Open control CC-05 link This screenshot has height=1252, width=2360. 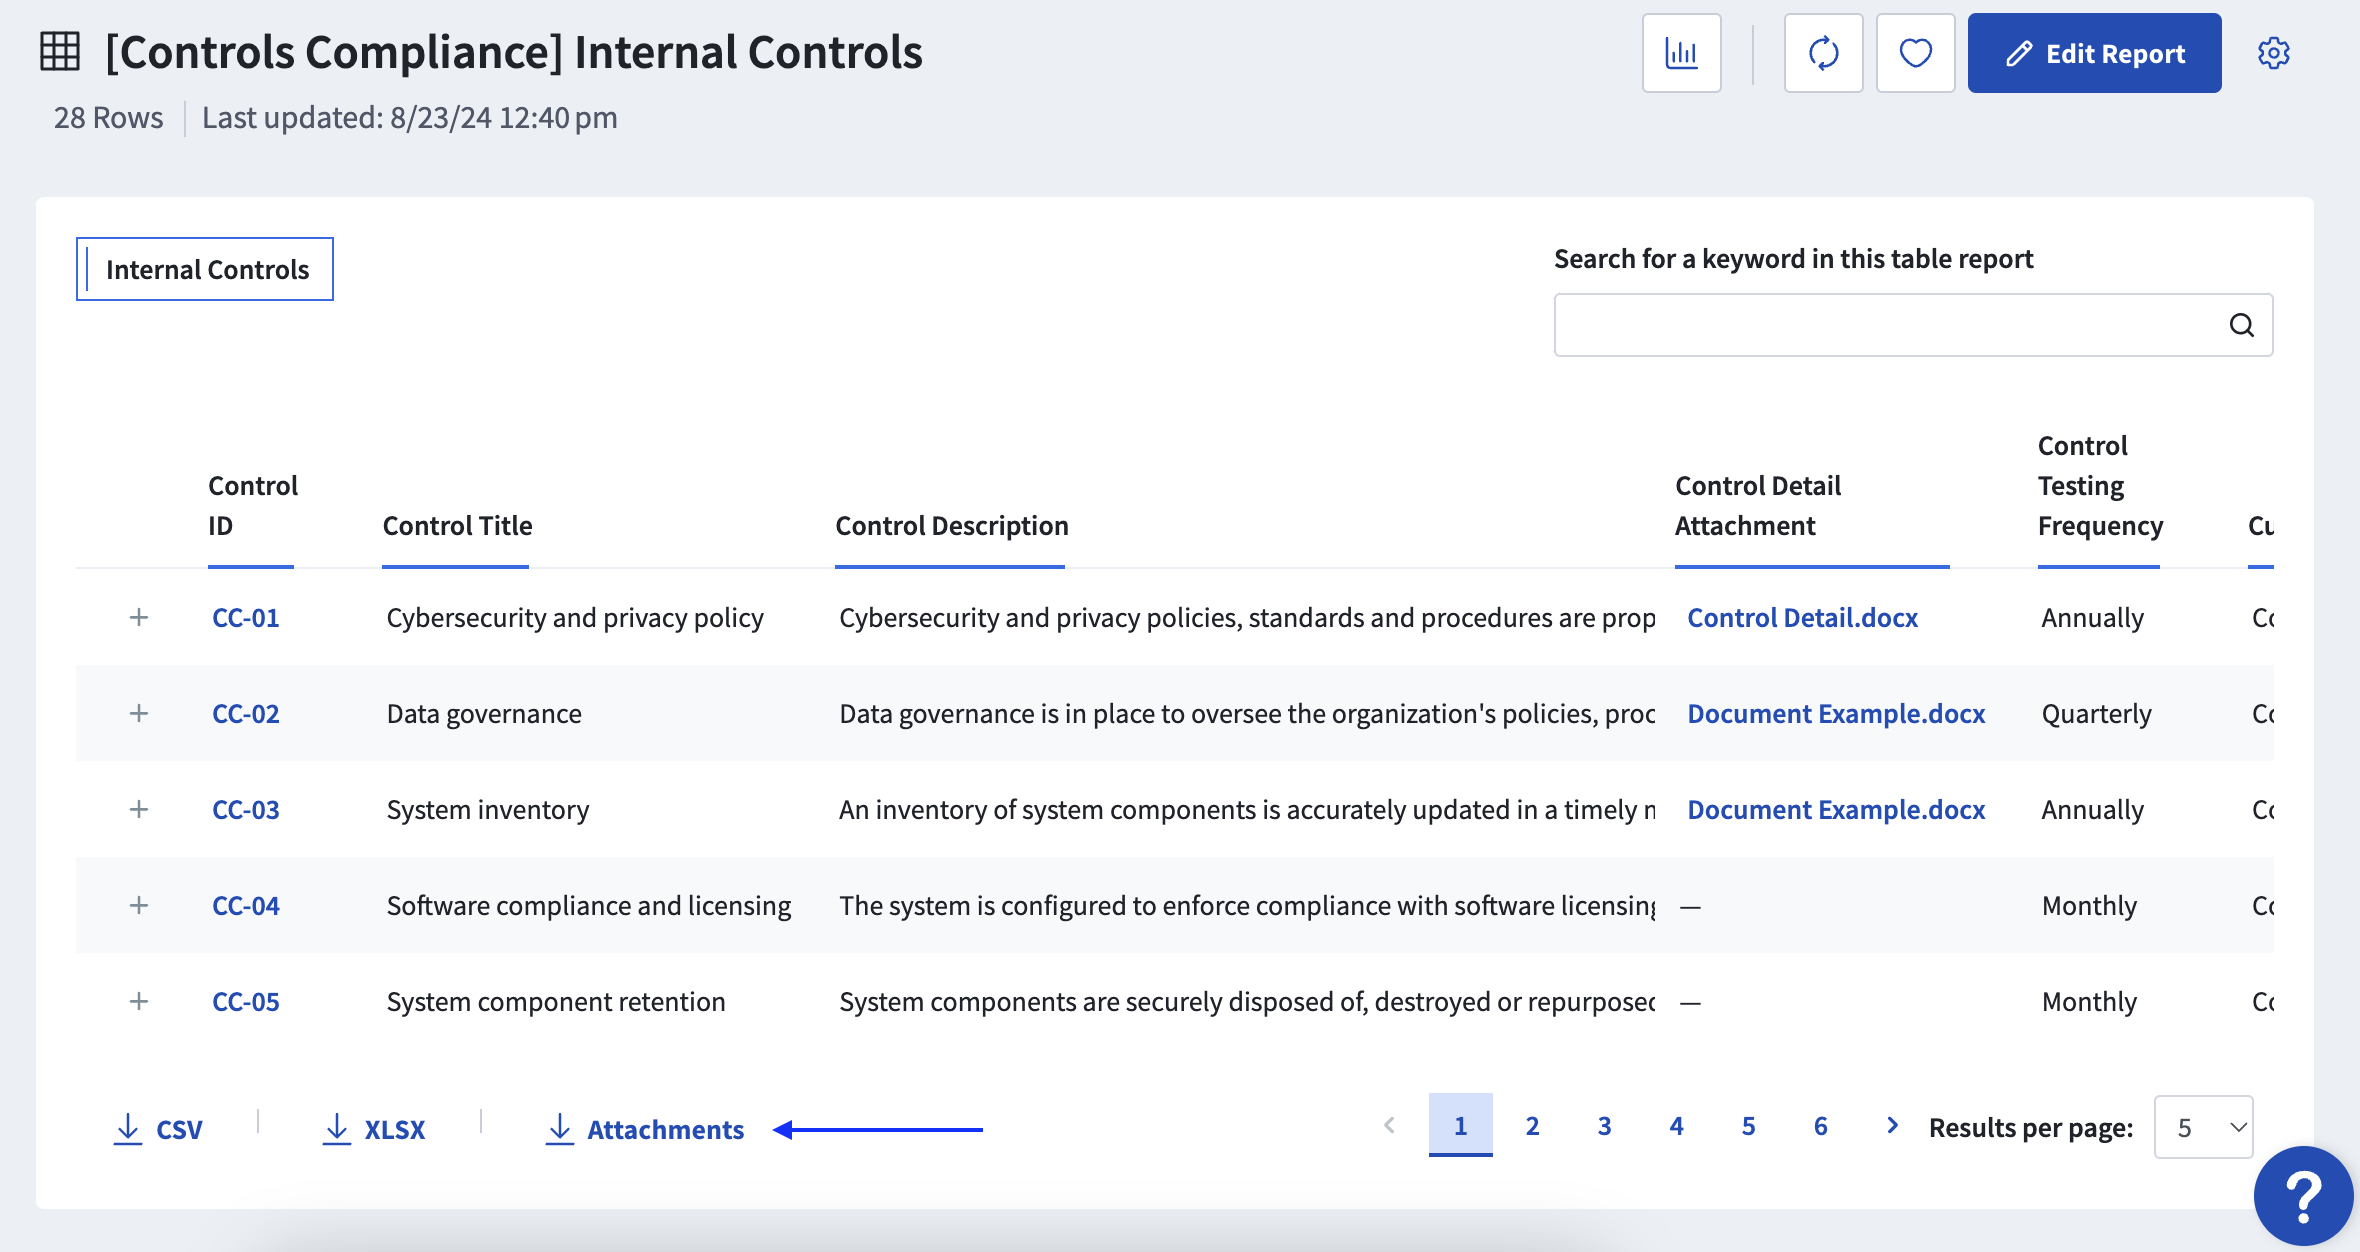coord(246,1002)
